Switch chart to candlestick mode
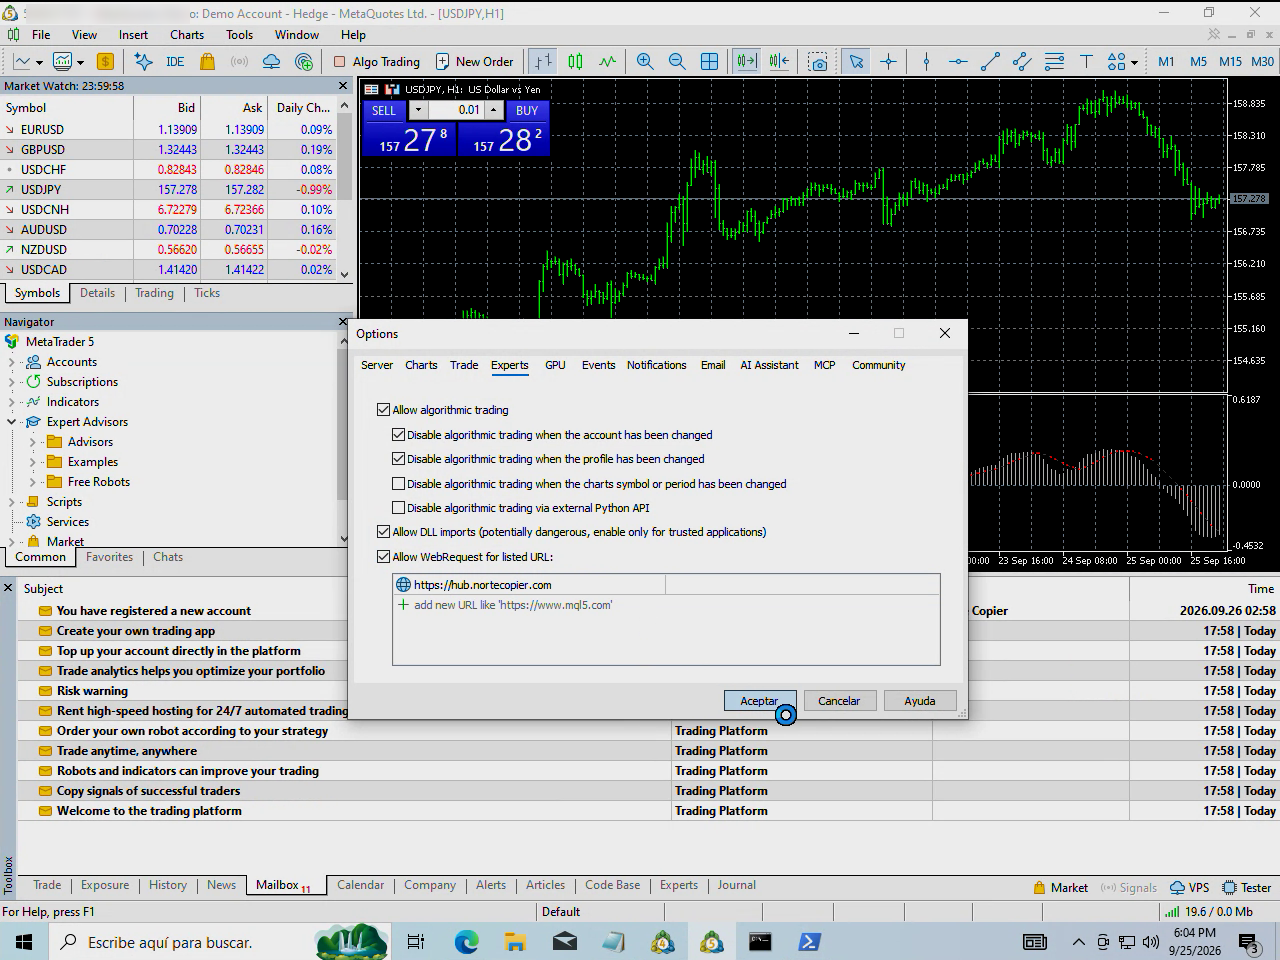1280x960 pixels. click(x=575, y=61)
